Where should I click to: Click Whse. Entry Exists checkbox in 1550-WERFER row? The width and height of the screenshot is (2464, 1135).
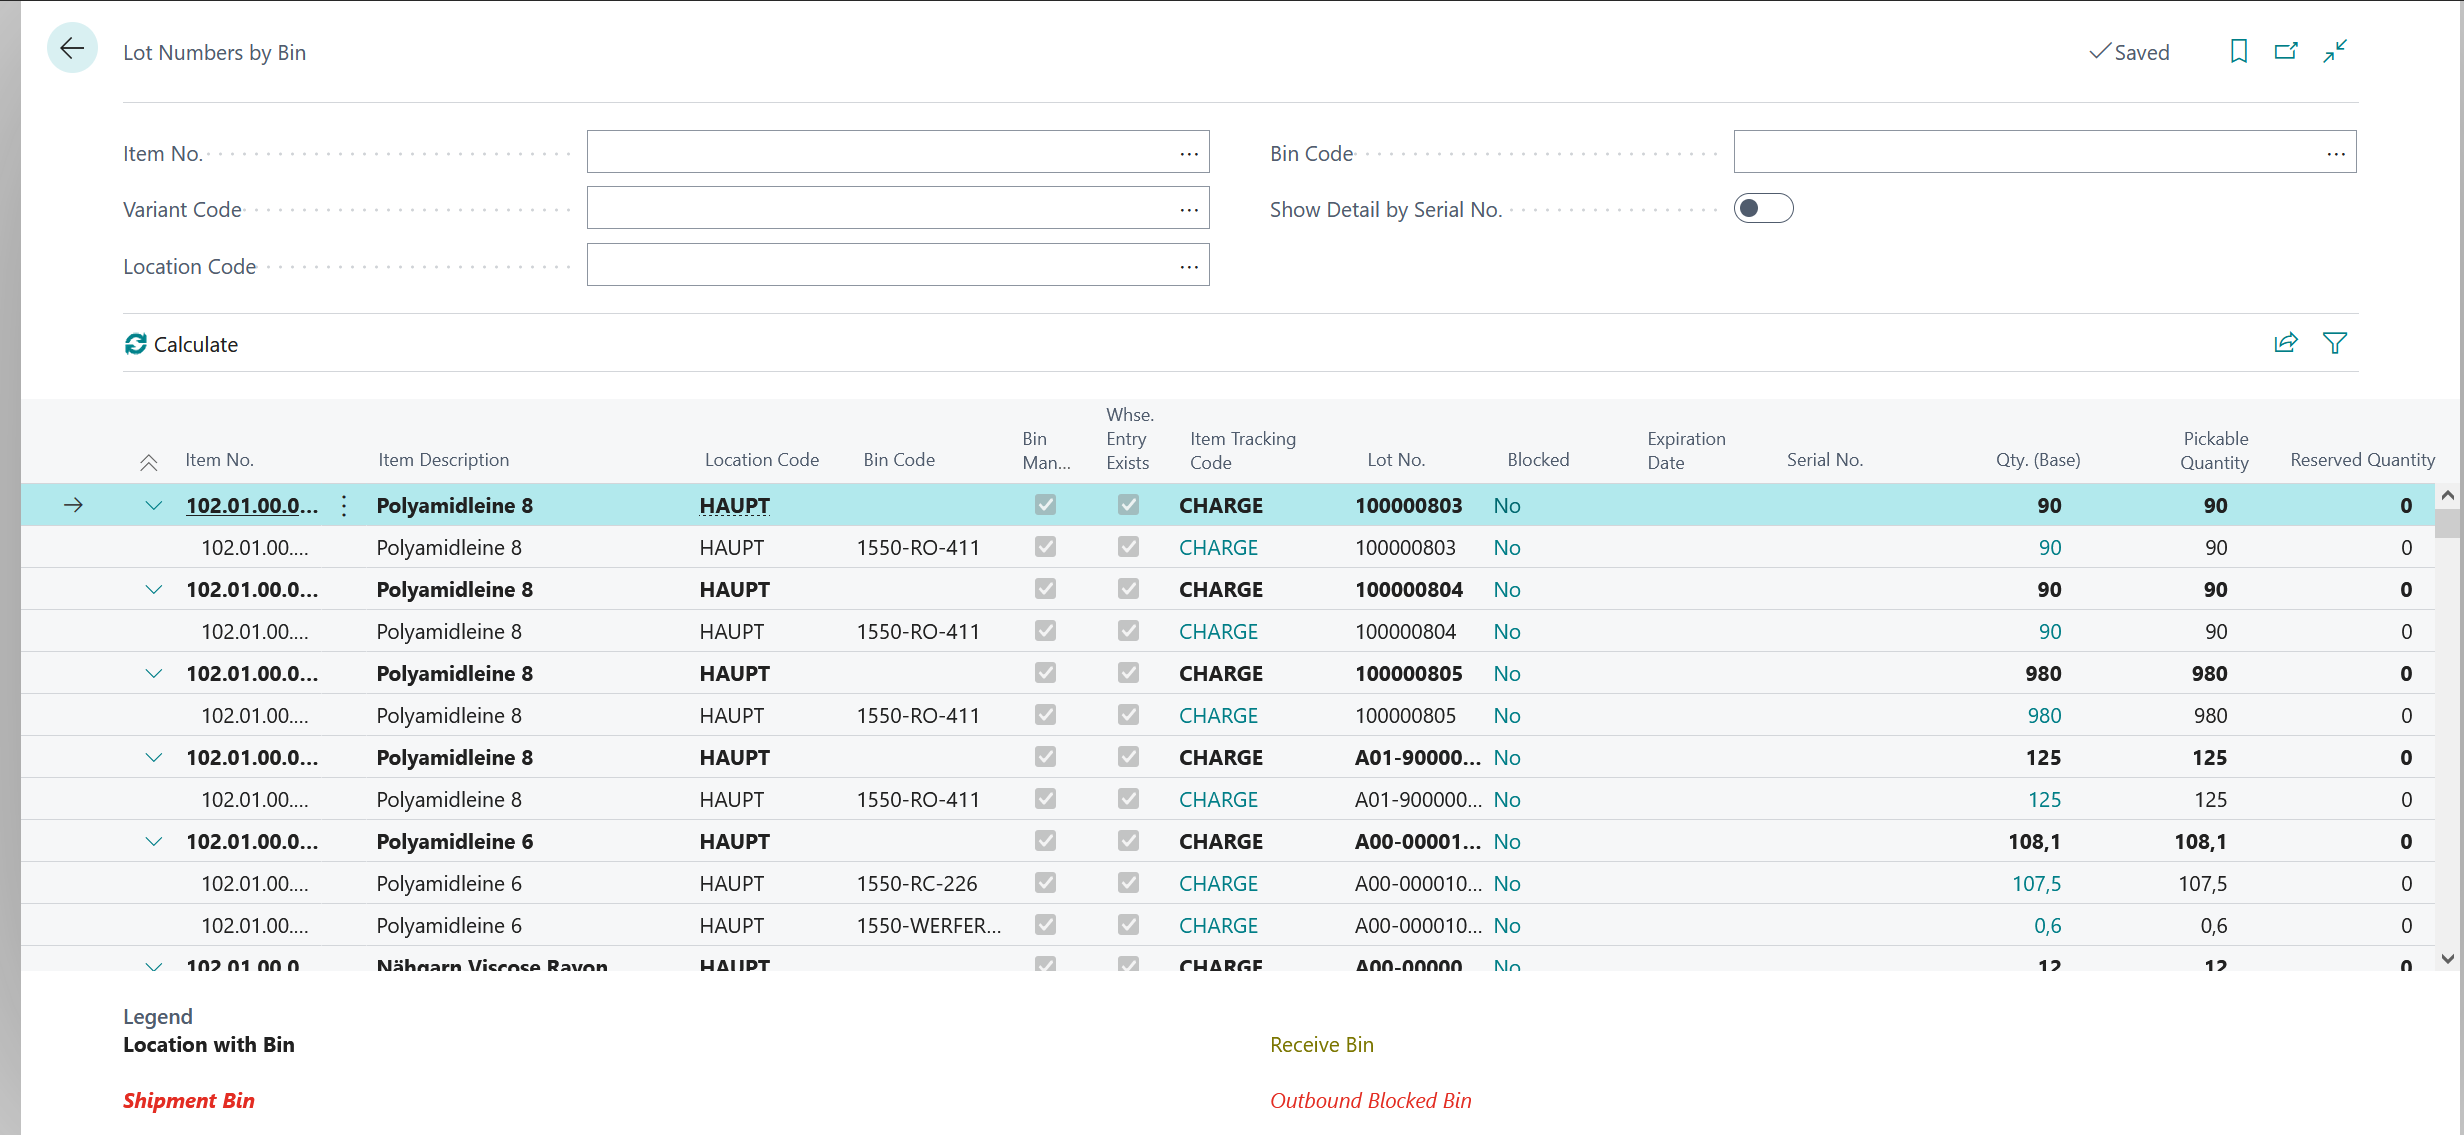1128,925
